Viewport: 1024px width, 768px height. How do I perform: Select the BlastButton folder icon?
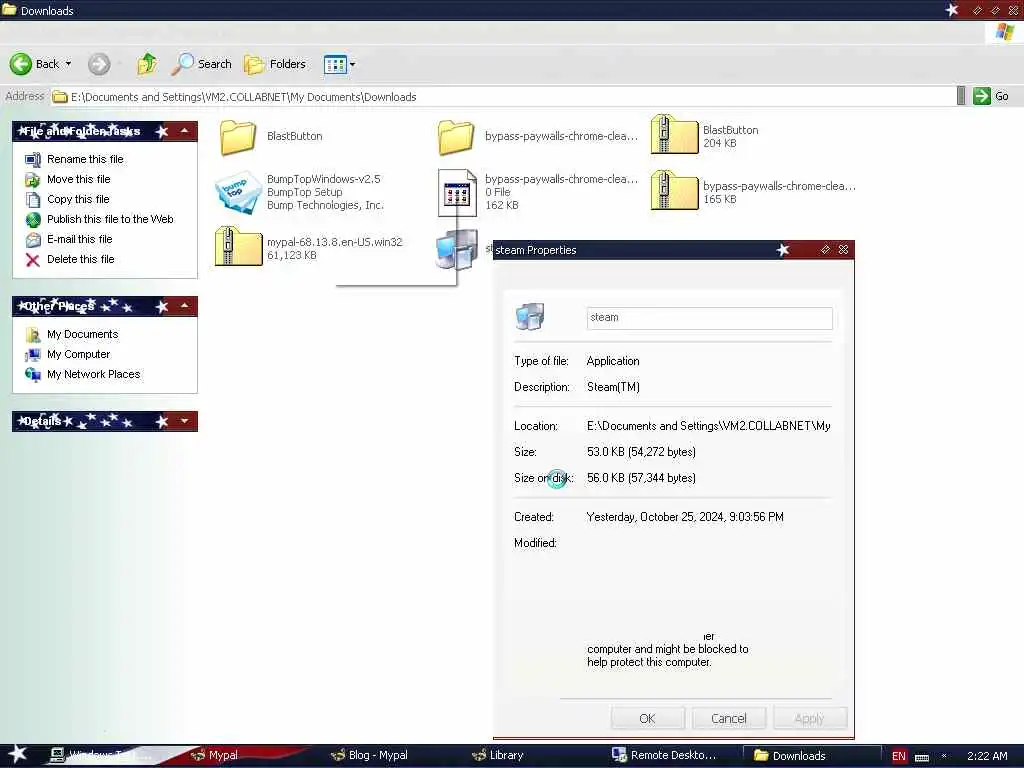tap(238, 136)
